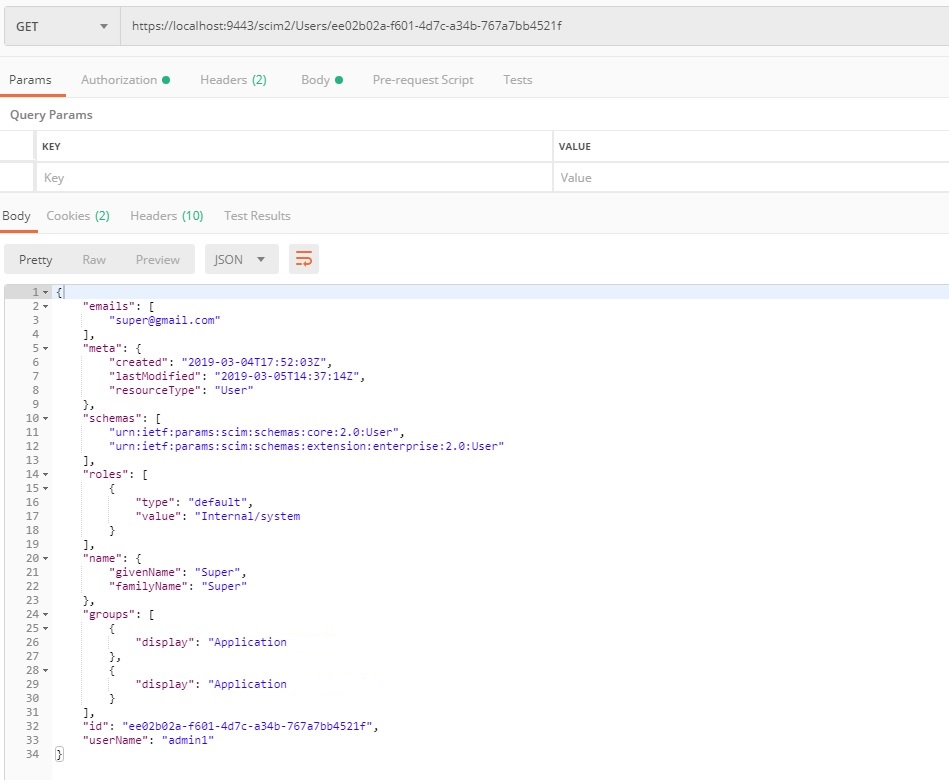Click the query param Value input field

tap(750, 178)
